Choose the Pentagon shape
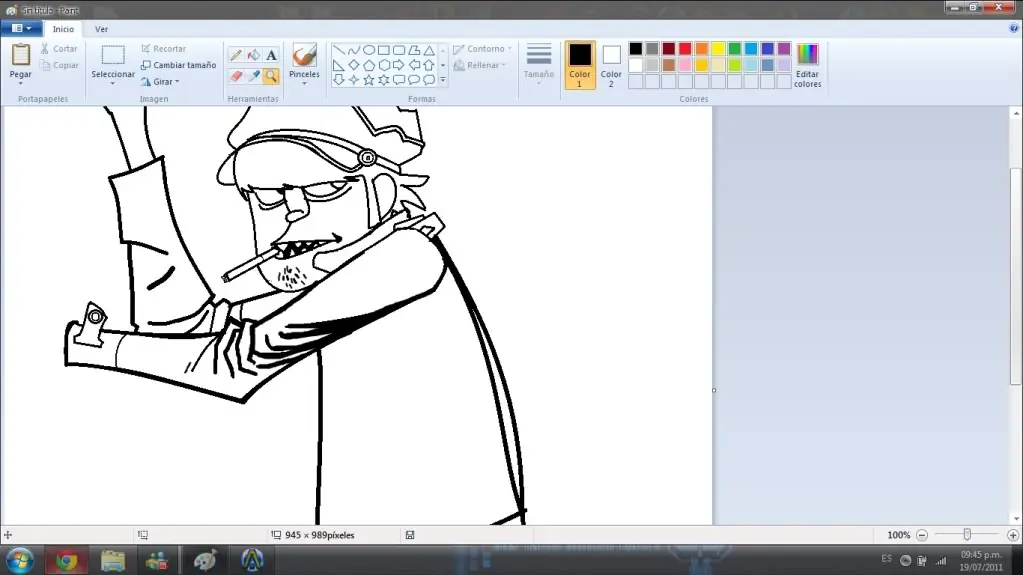The width and height of the screenshot is (1023, 575). click(369, 65)
